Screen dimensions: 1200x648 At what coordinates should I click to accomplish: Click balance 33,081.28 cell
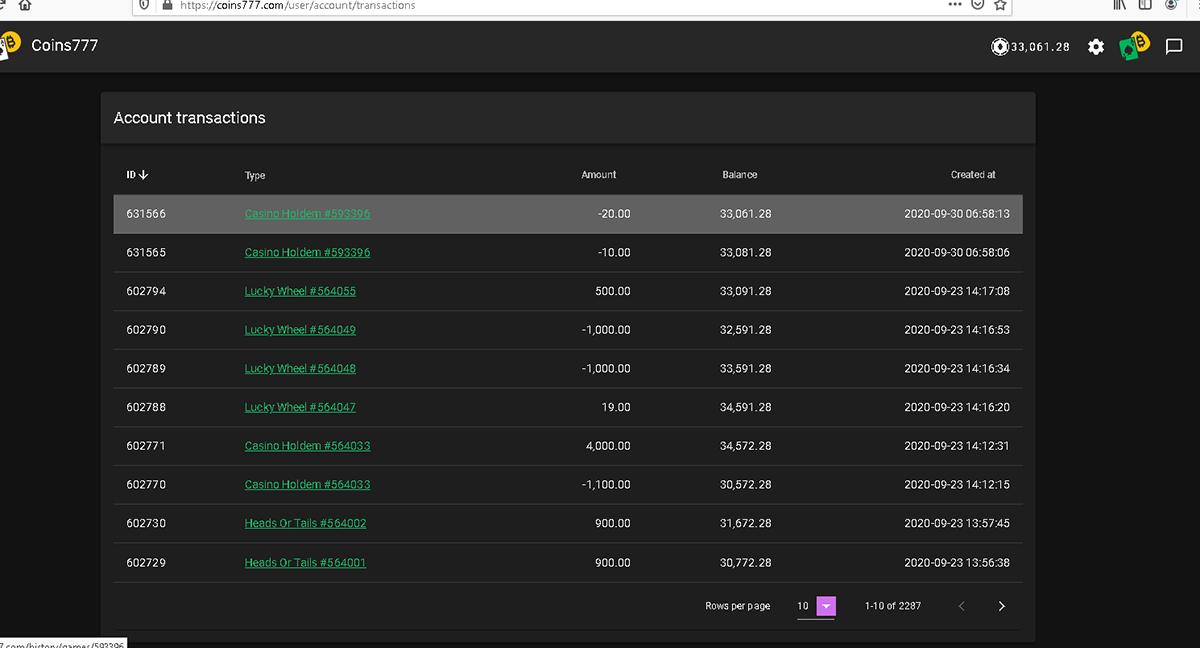[x=745, y=253]
